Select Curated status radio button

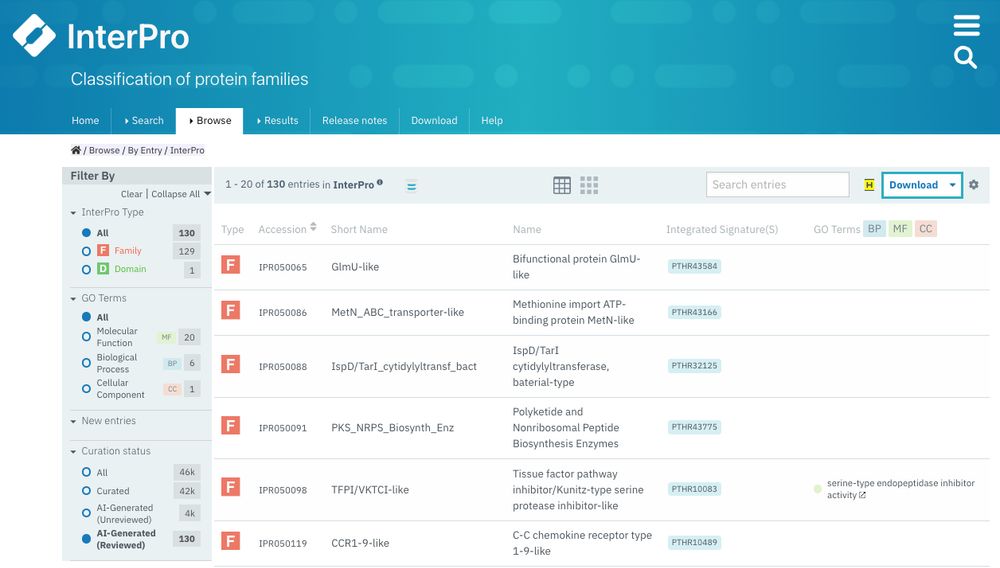pos(86,491)
